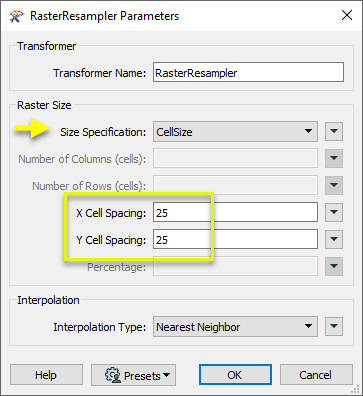
Task: Confirm with the OK button
Action: (235, 375)
